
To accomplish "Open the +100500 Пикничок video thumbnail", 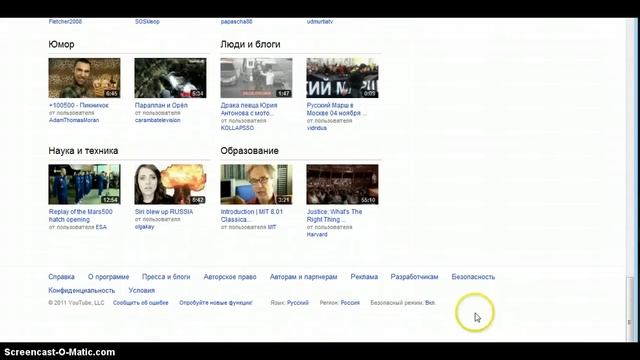I will pyautogui.click(x=84, y=78).
